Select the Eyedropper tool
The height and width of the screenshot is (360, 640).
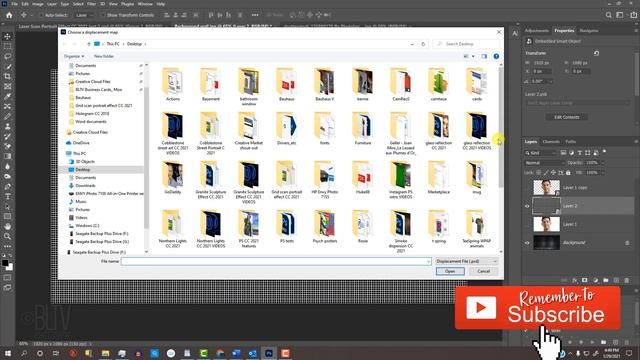click(7, 96)
